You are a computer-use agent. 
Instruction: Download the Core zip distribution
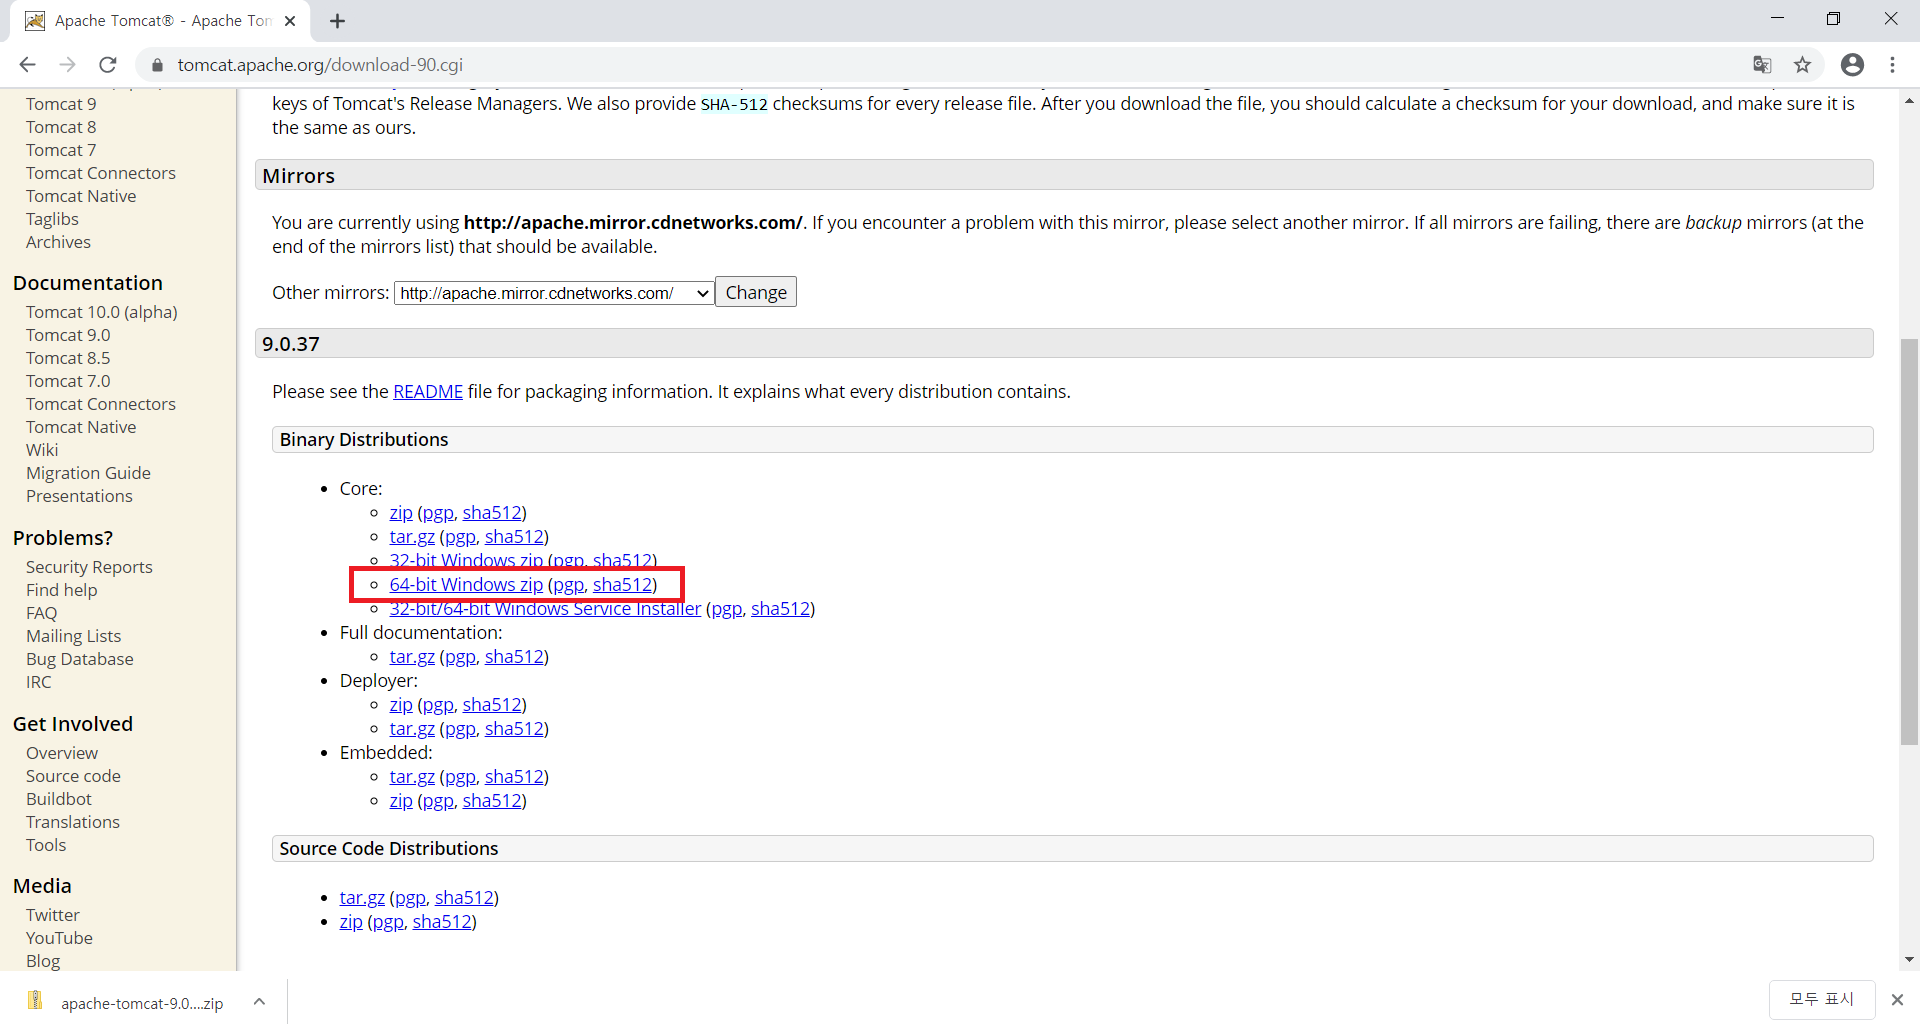click(x=401, y=513)
